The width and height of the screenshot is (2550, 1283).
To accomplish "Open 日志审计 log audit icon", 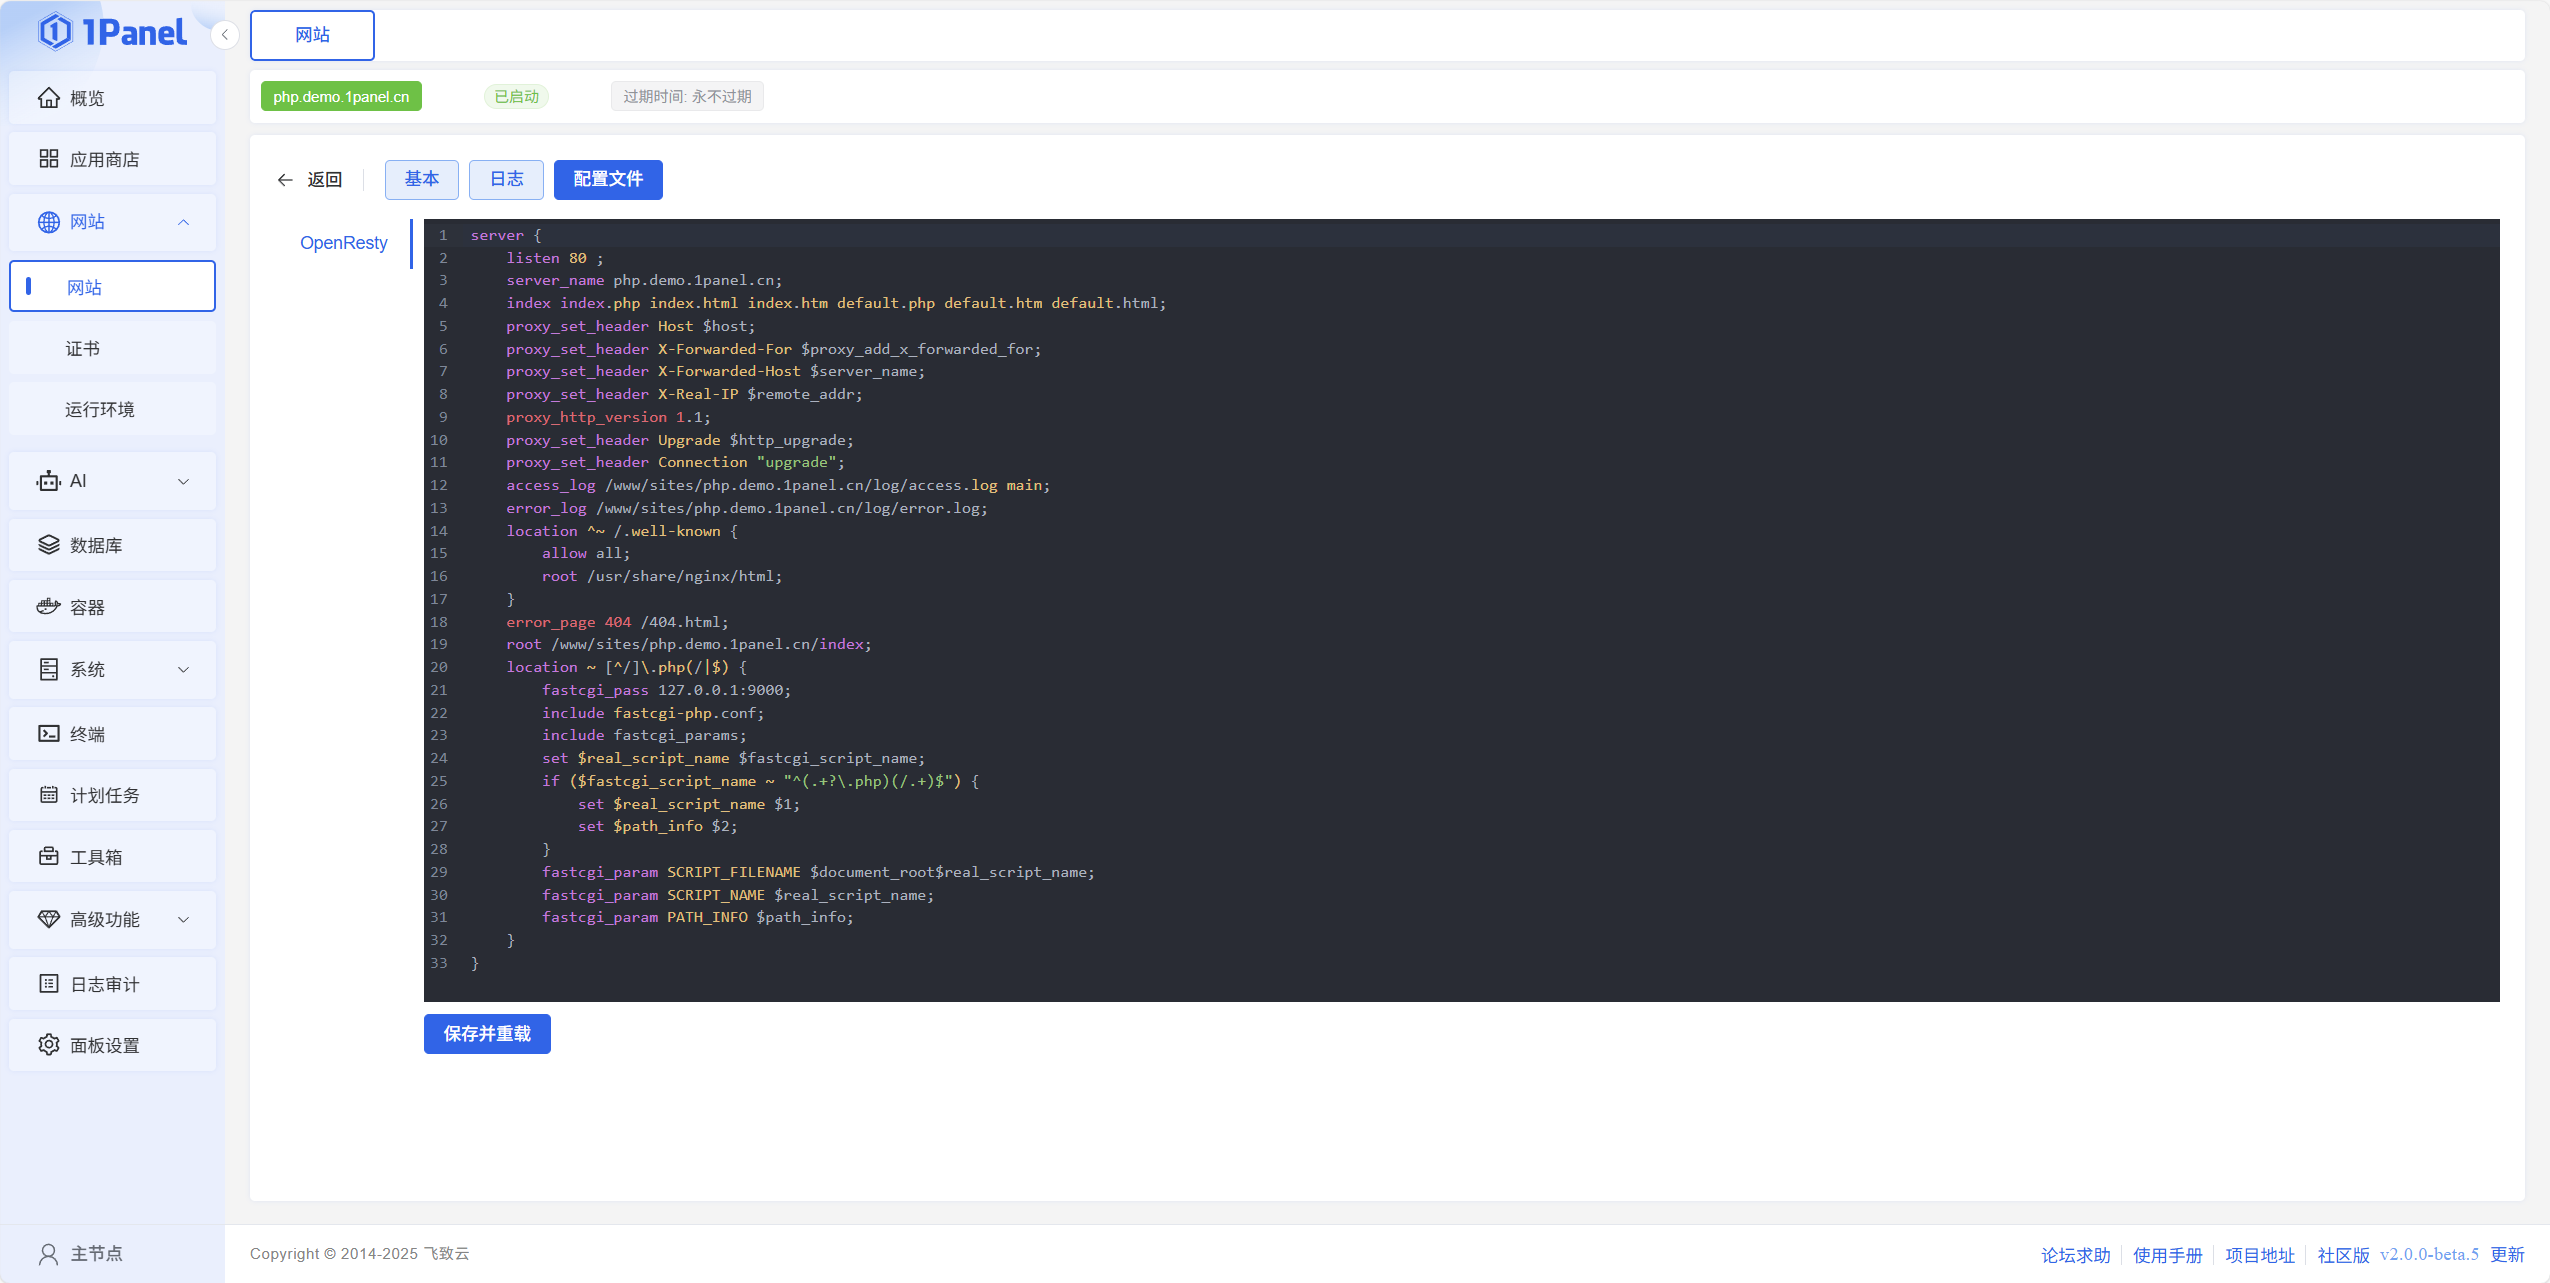I will tap(49, 984).
